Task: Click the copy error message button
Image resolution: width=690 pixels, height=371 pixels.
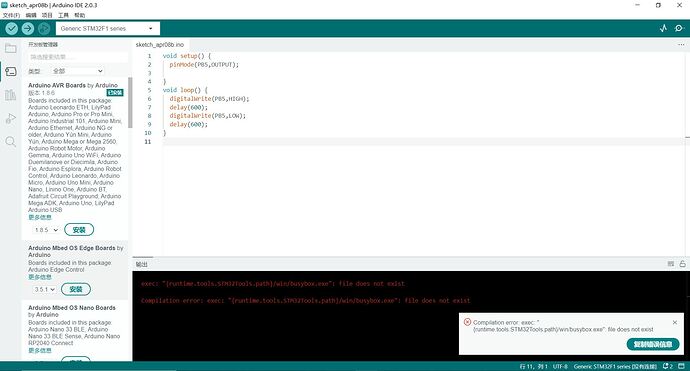Action: 653,344
